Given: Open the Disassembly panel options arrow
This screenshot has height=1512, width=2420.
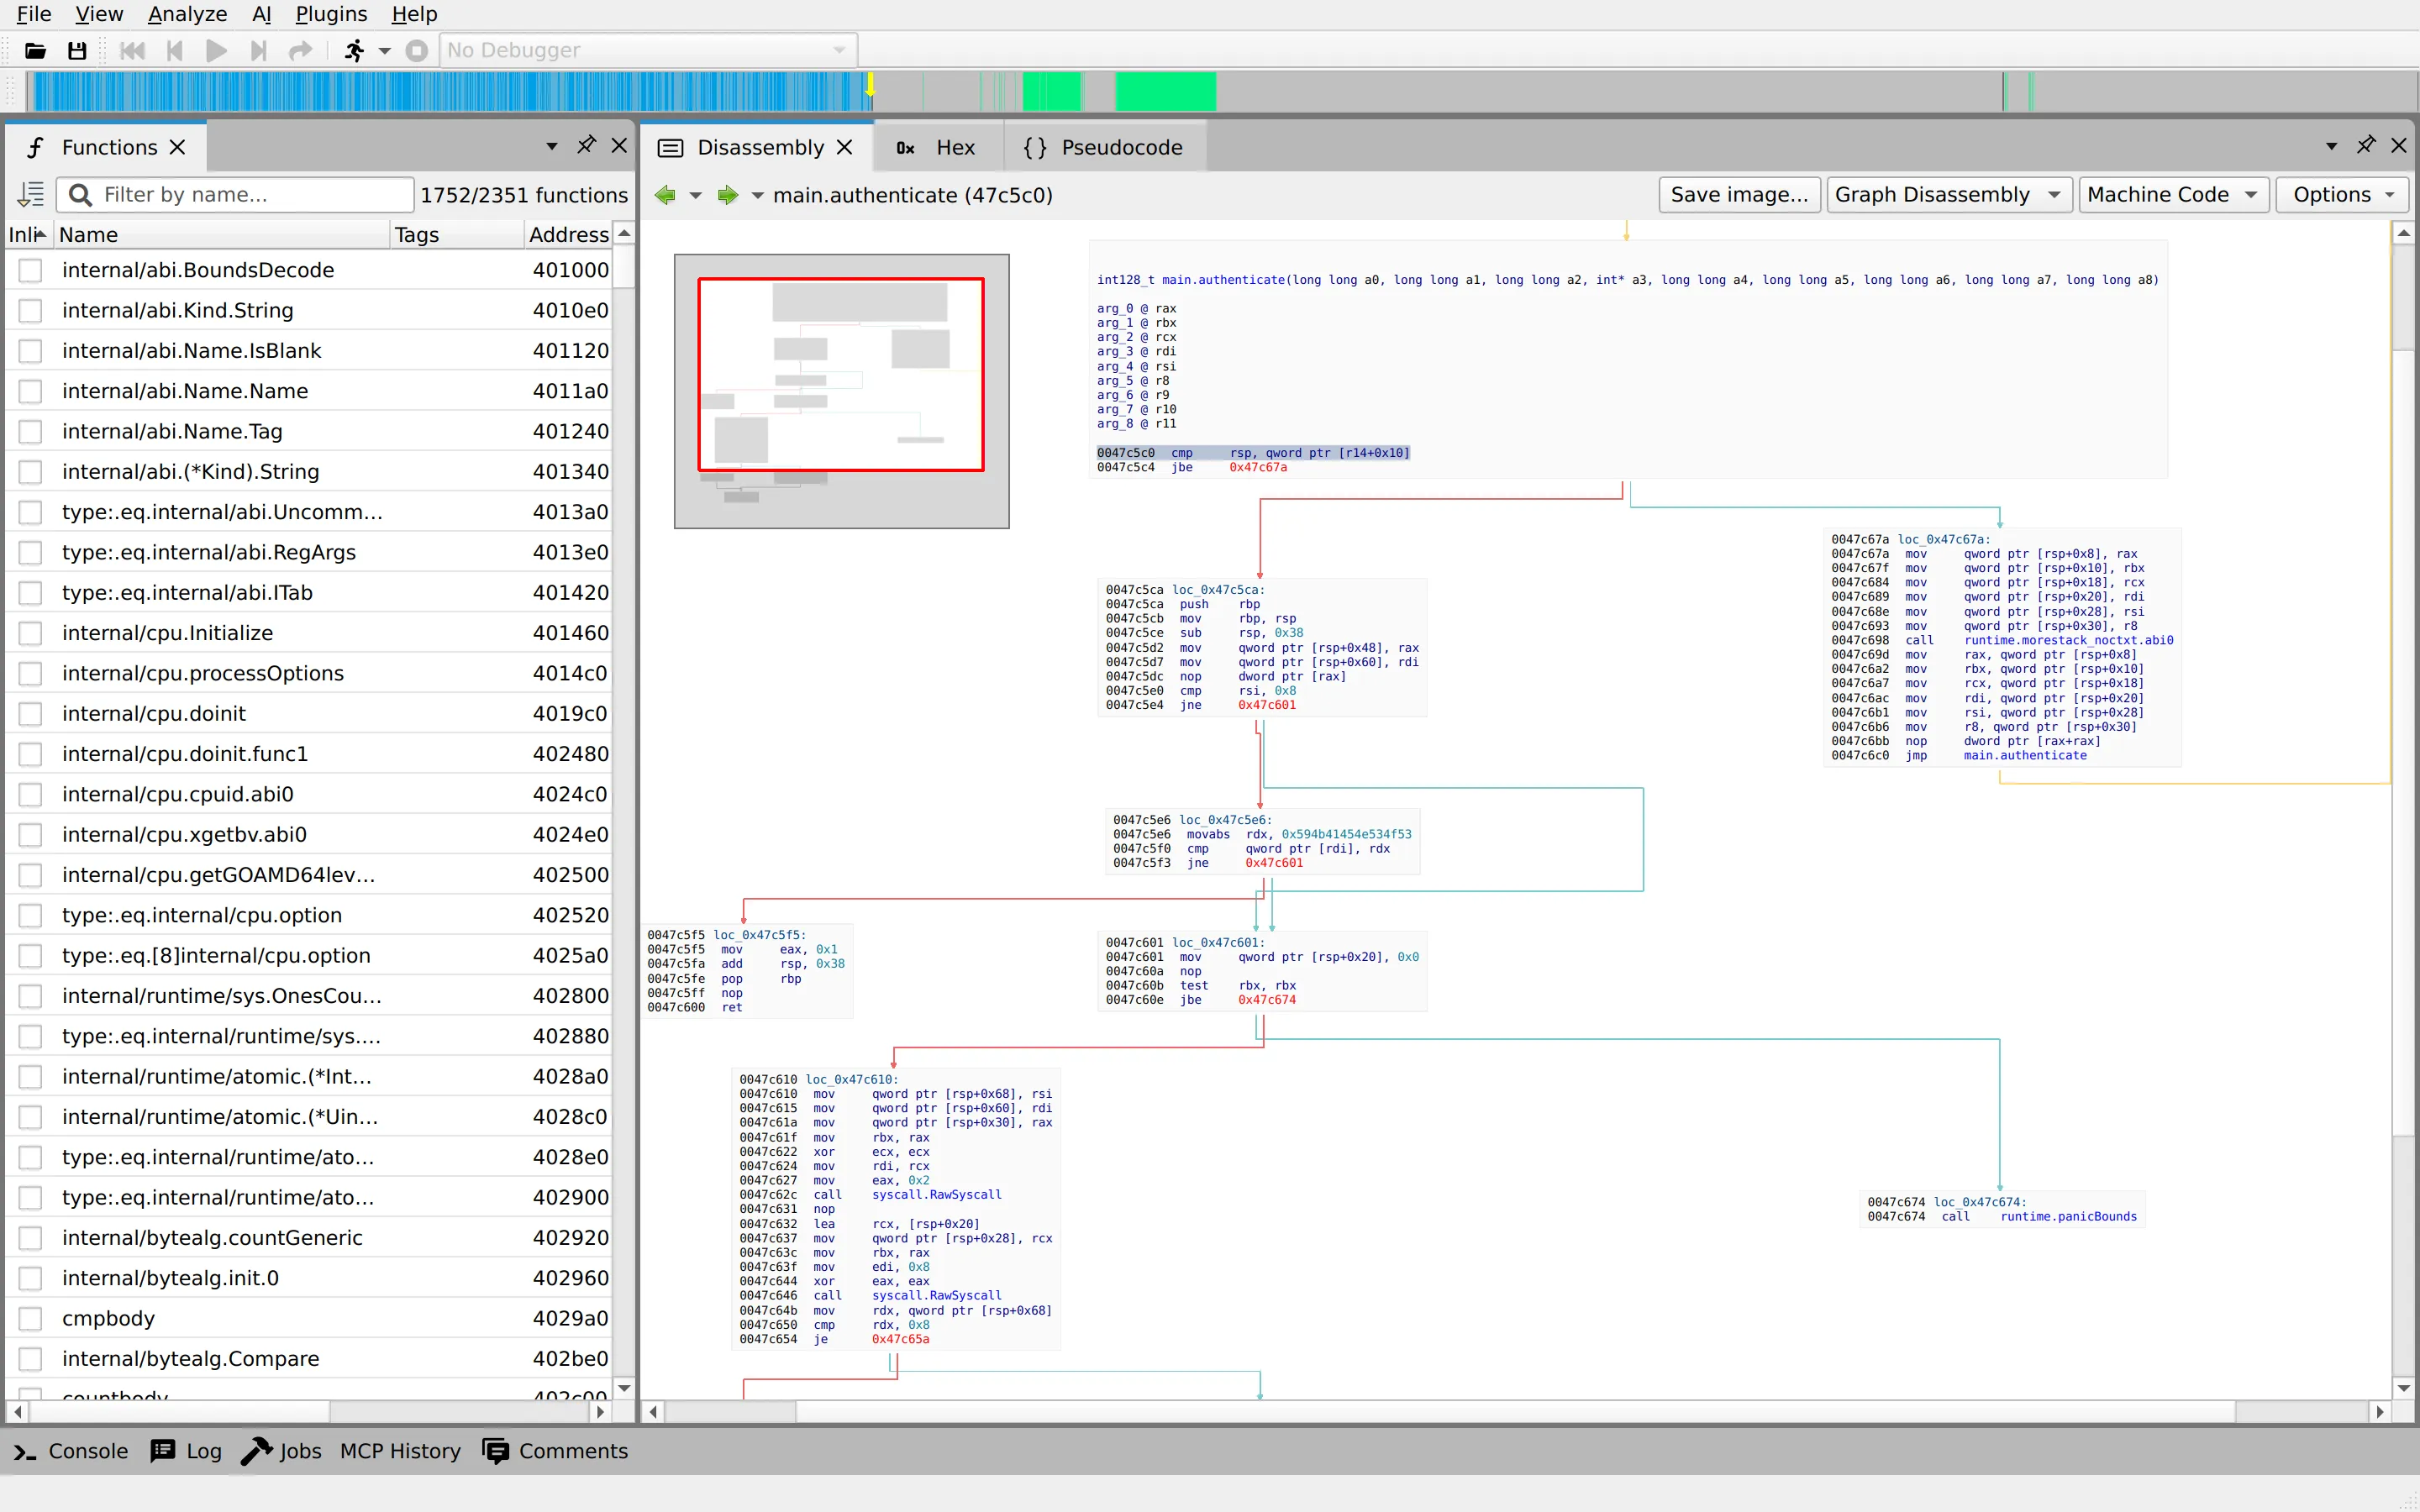Looking at the screenshot, I should (x=2332, y=146).
